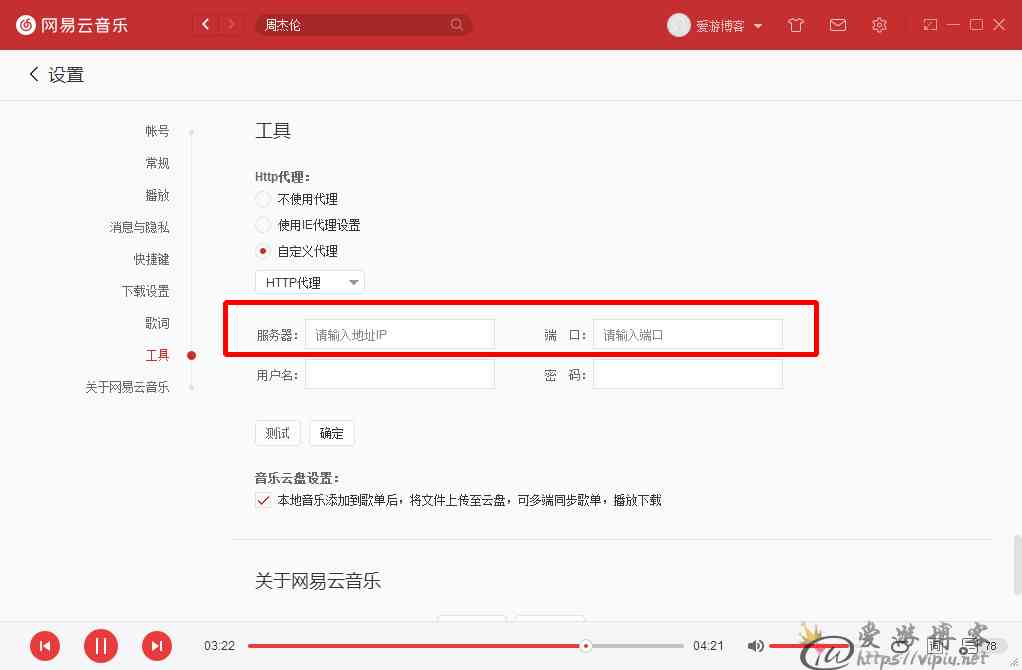
Task: Switch to mini mode icon
Action: (x=930, y=25)
